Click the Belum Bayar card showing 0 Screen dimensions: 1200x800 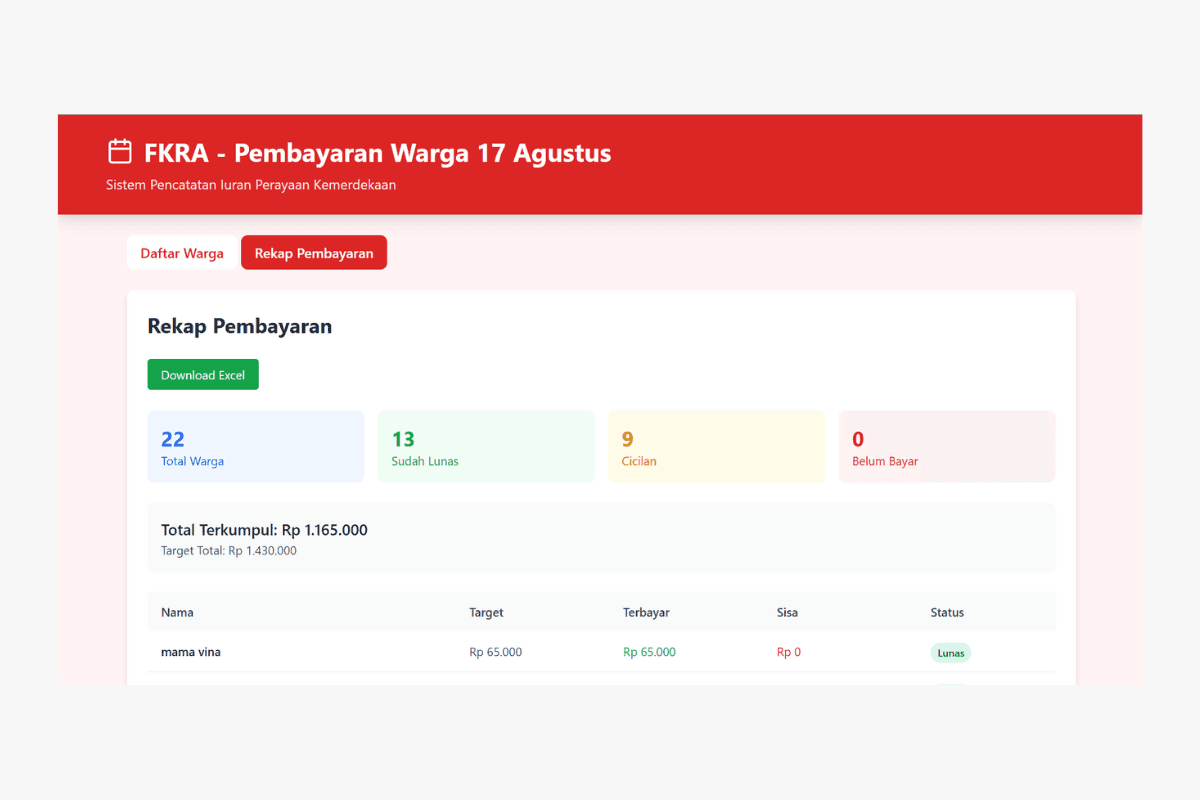point(946,447)
